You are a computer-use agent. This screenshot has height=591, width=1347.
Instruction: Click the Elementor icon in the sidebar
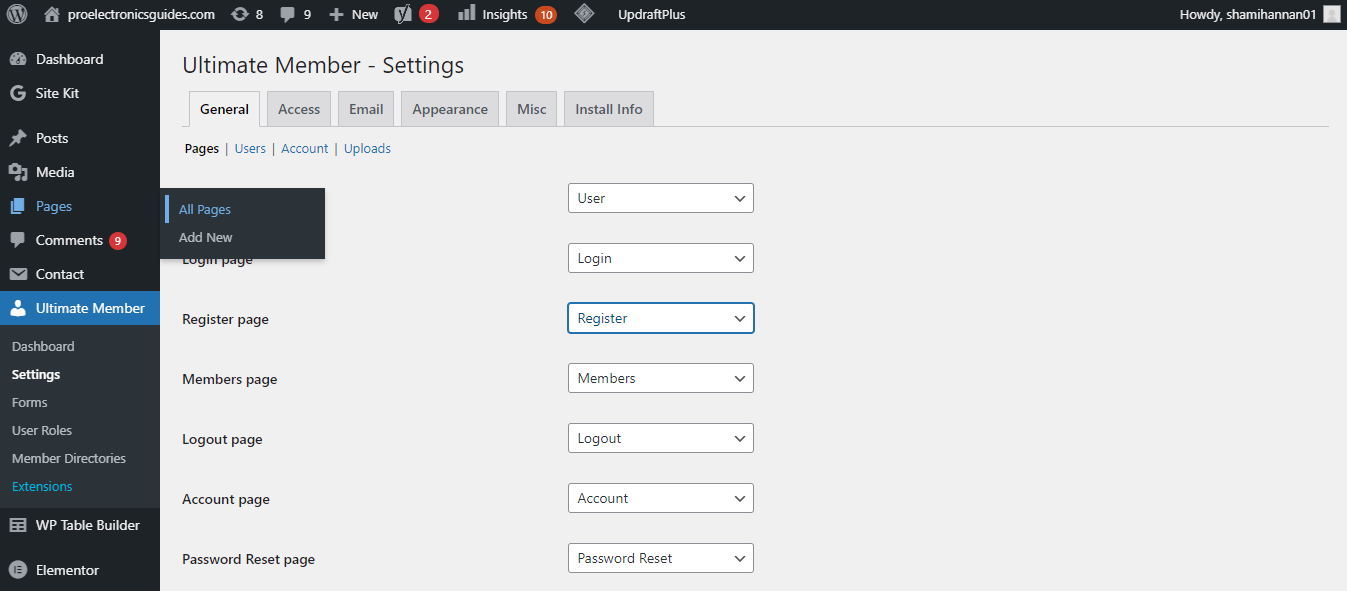pyautogui.click(x=20, y=569)
